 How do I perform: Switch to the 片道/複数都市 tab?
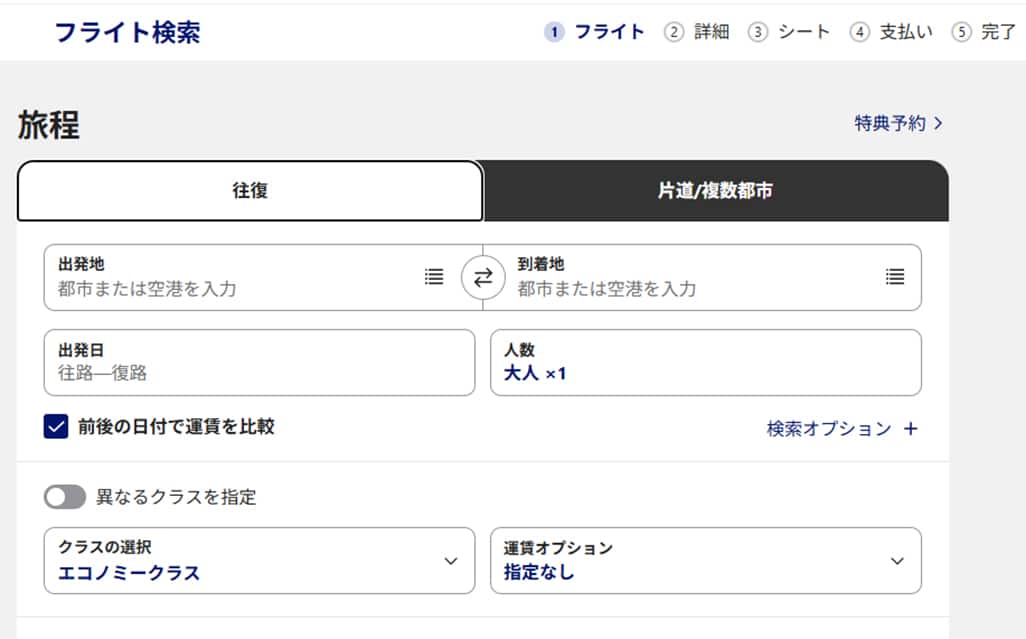(715, 191)
